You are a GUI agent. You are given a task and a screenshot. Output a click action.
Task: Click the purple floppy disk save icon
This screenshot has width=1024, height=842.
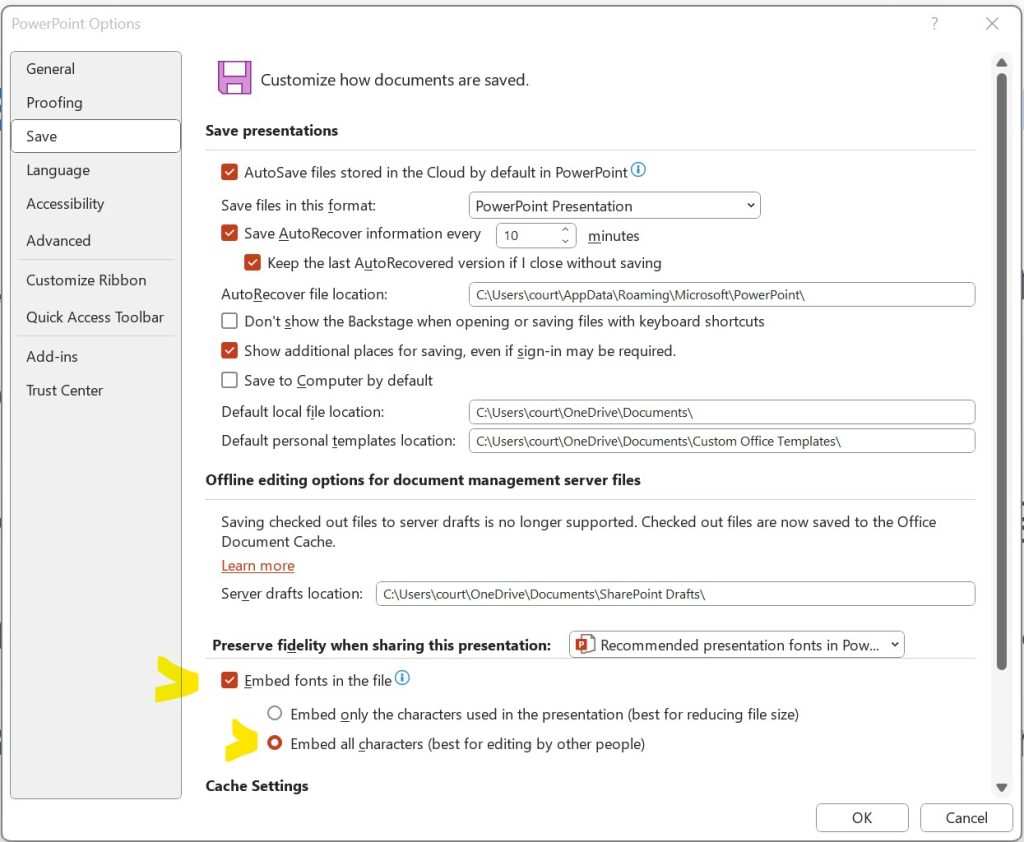coord(234,78)
